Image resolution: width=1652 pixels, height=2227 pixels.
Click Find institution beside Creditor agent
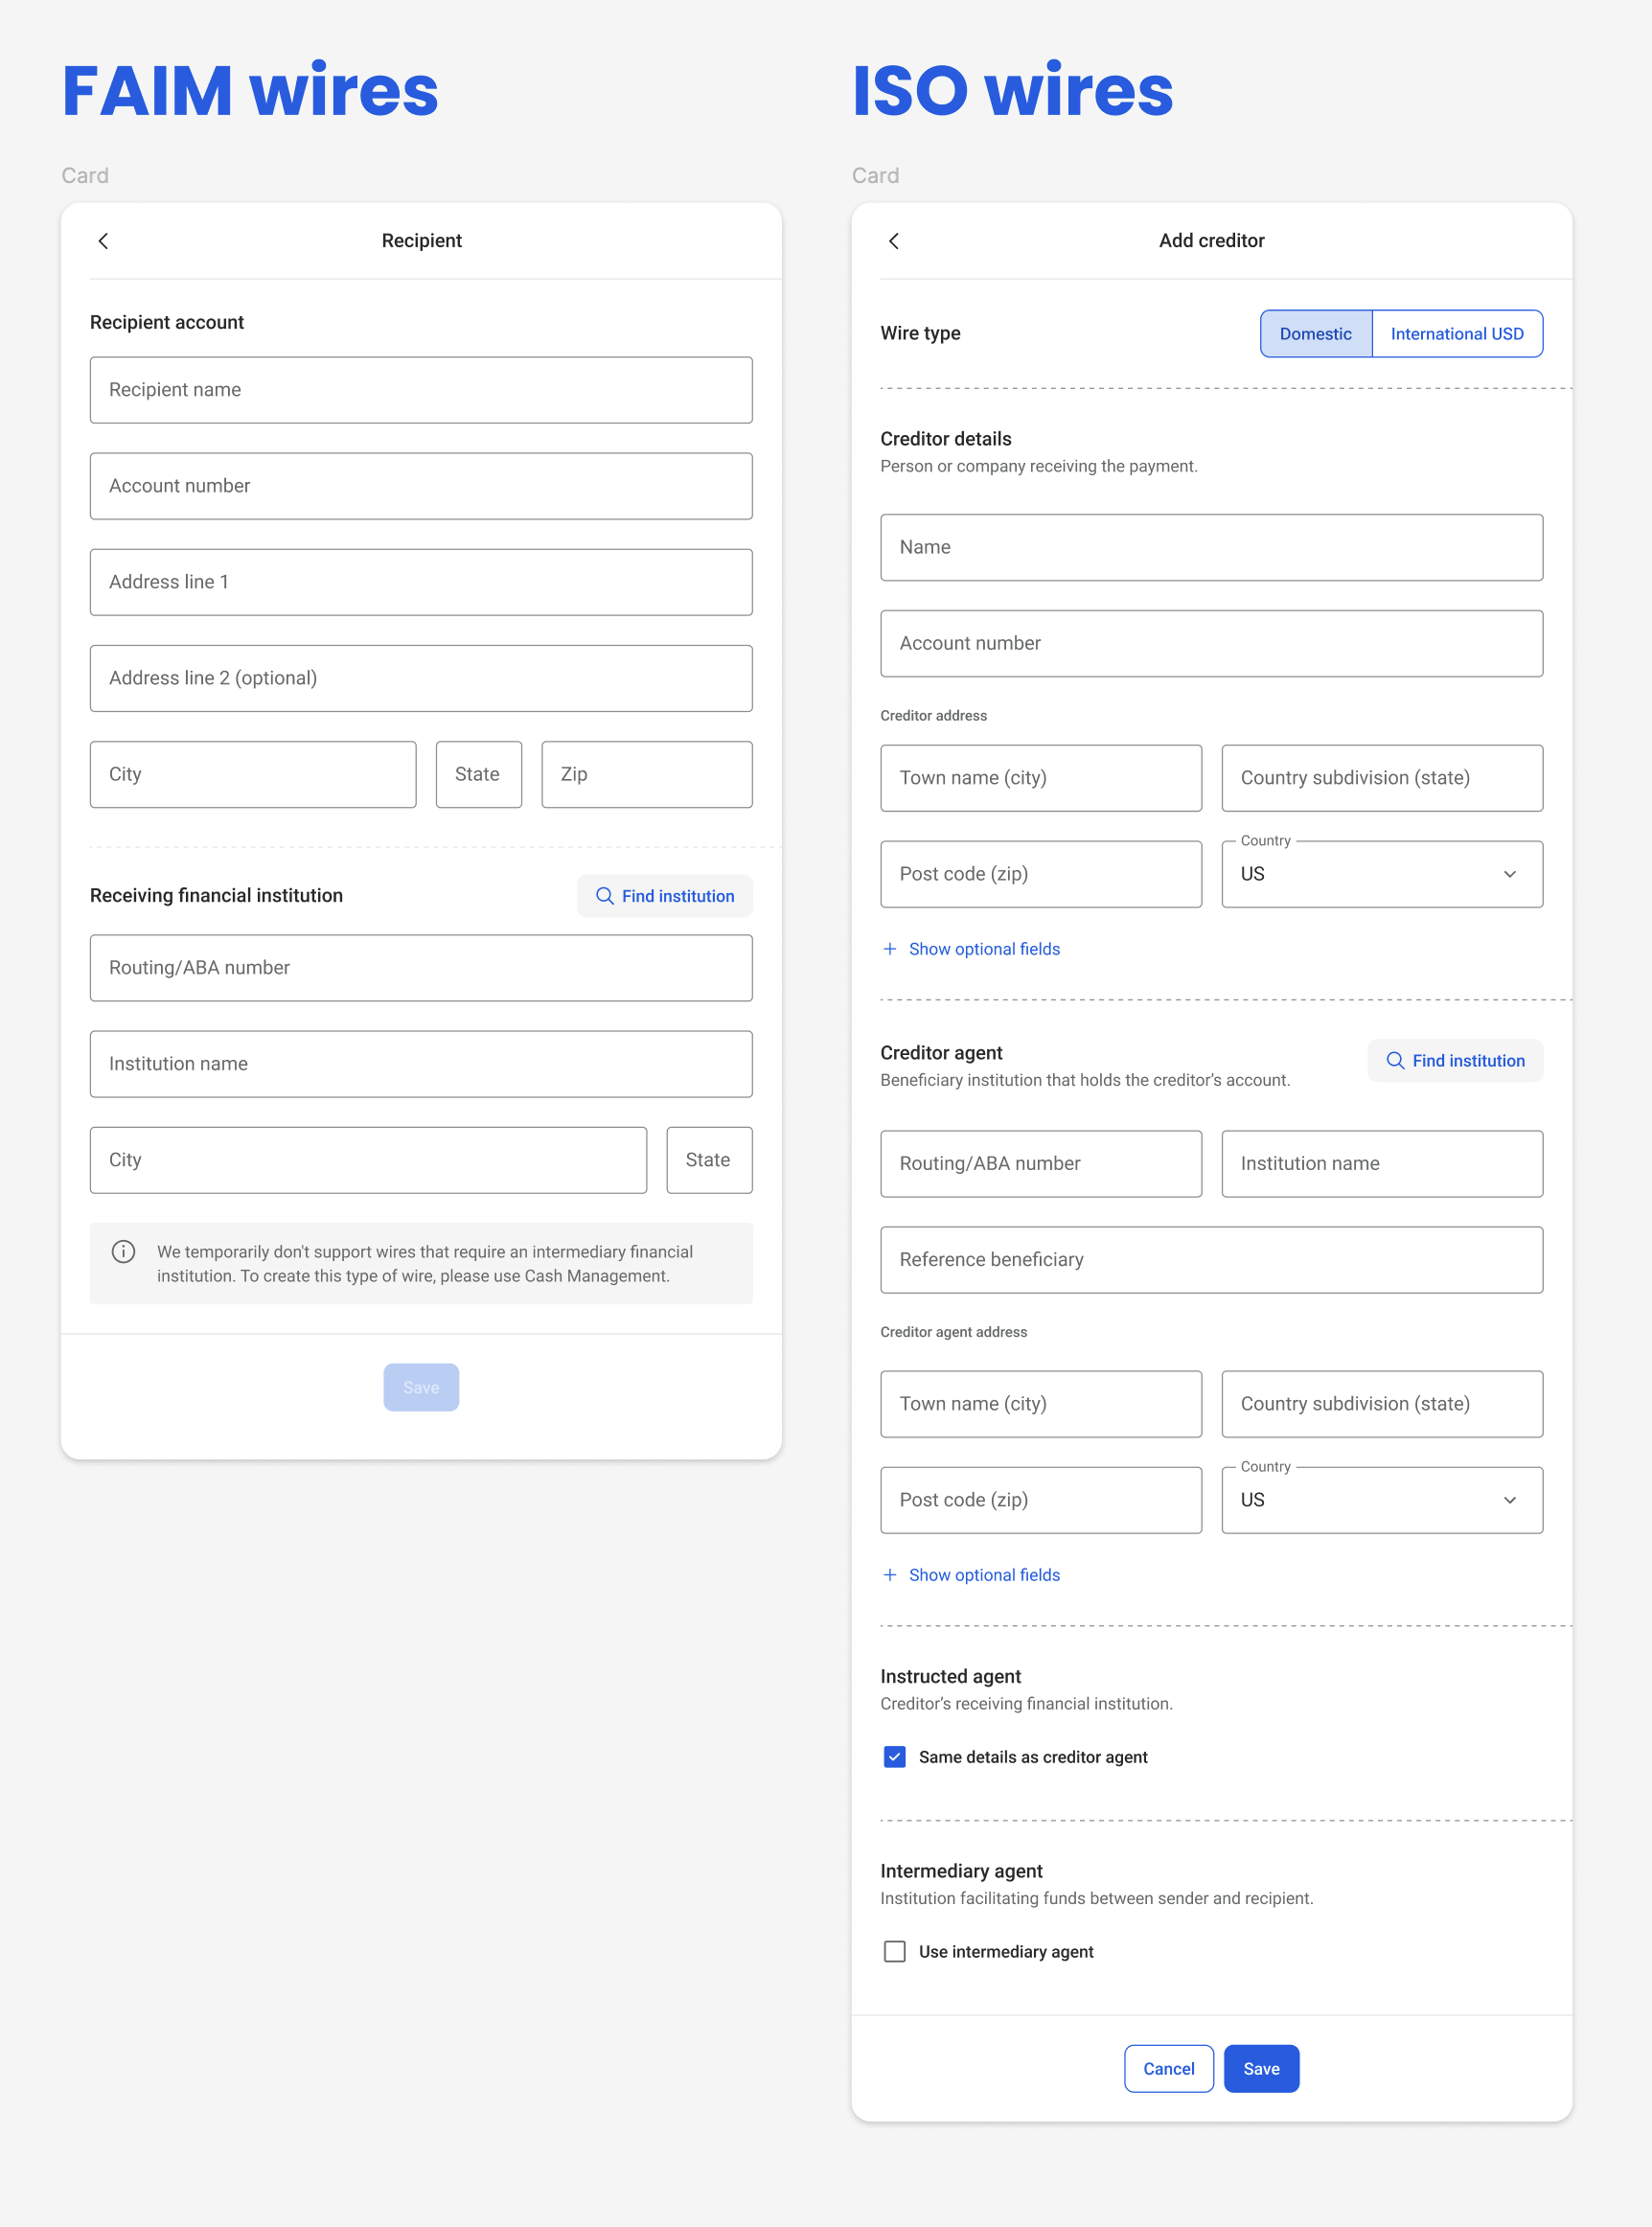coord(1454,1060)
